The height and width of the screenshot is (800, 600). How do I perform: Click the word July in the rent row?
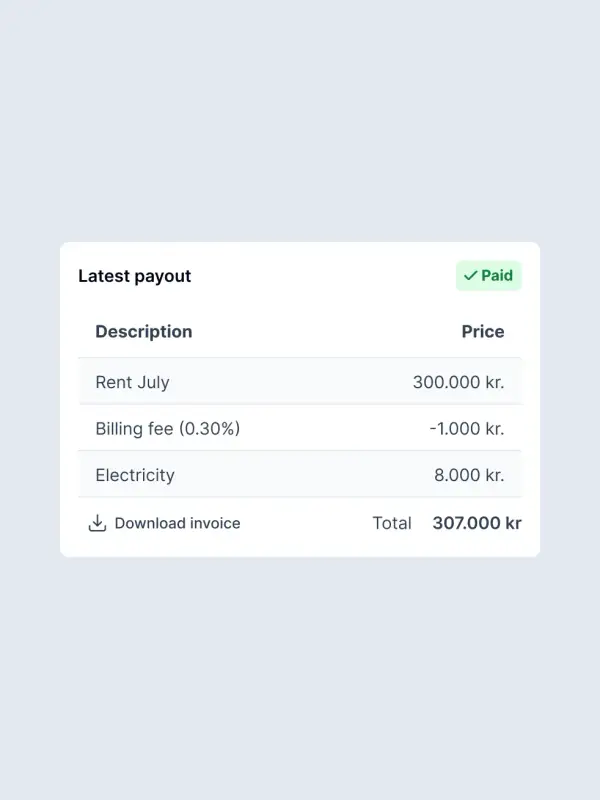pyautogui.click(x=153, y=382)
